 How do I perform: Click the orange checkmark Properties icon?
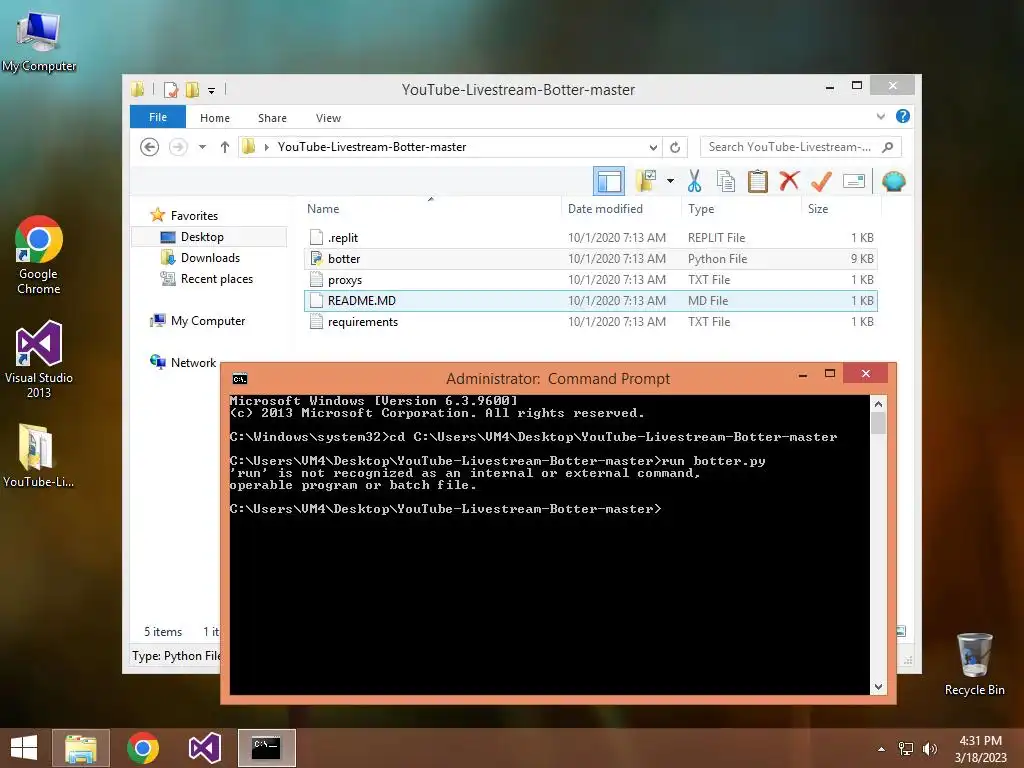(x=821, y=181)
